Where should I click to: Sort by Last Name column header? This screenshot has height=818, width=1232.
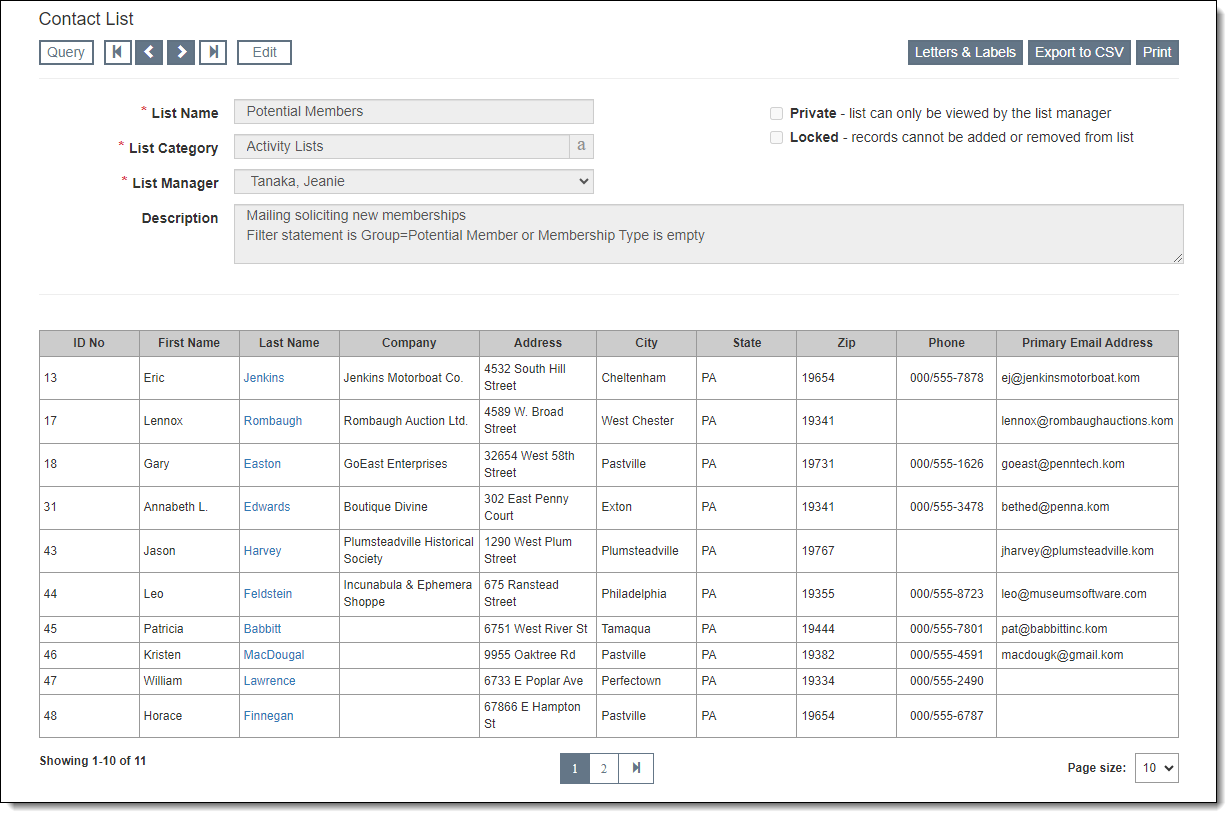pyautogui.click(x=289, y=343)
